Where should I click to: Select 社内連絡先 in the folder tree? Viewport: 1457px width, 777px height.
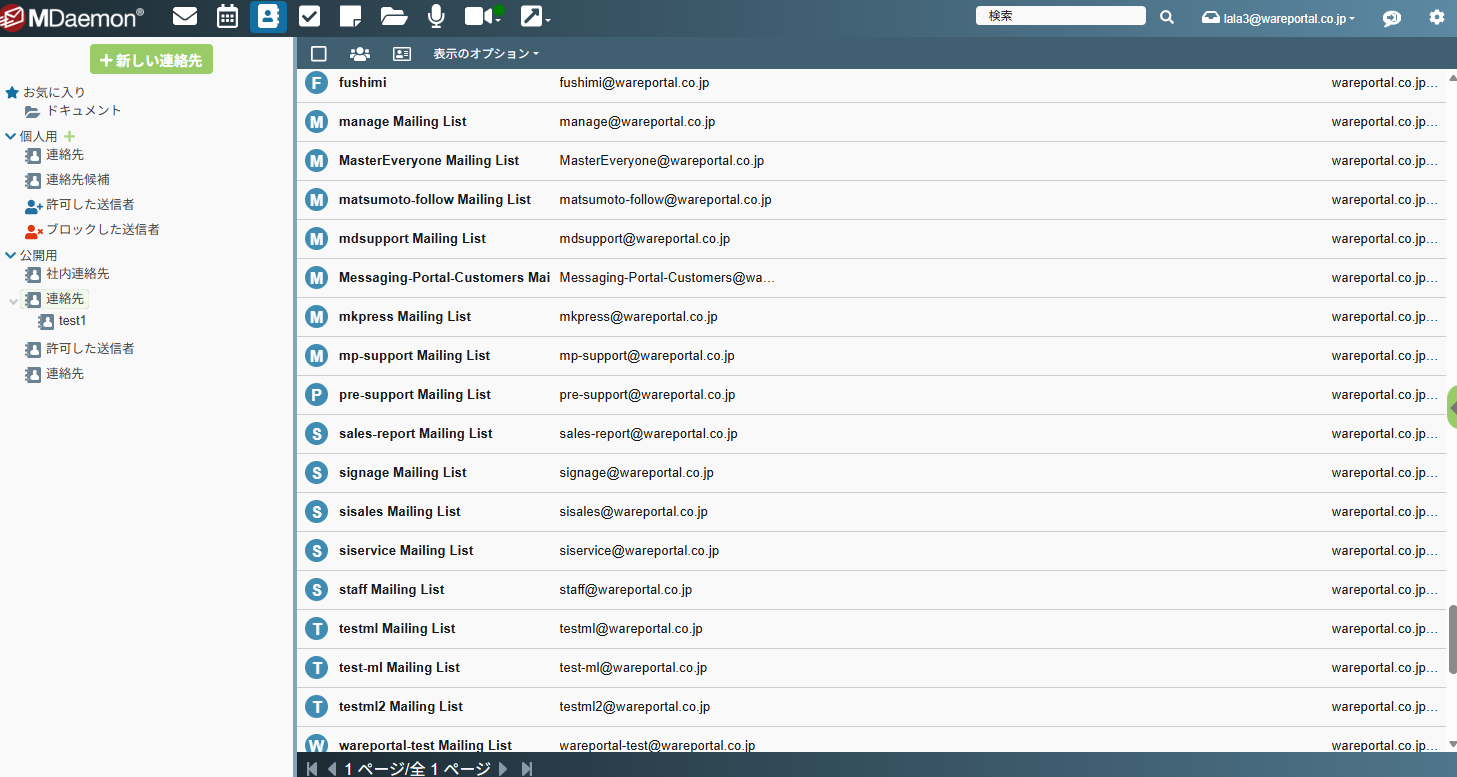(77, 273)
